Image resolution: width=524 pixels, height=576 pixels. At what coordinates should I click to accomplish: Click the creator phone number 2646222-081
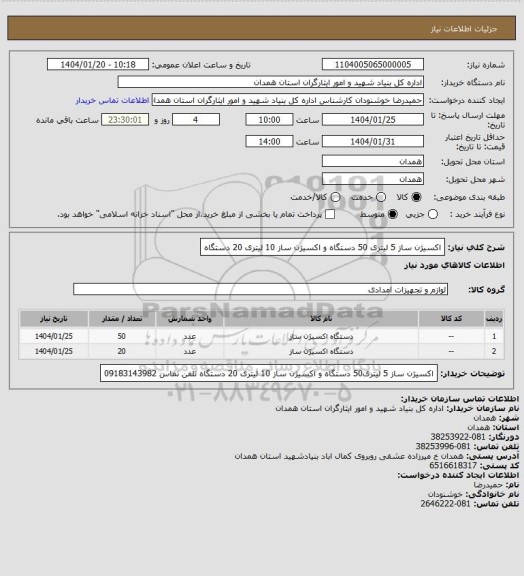click(445, 504)
